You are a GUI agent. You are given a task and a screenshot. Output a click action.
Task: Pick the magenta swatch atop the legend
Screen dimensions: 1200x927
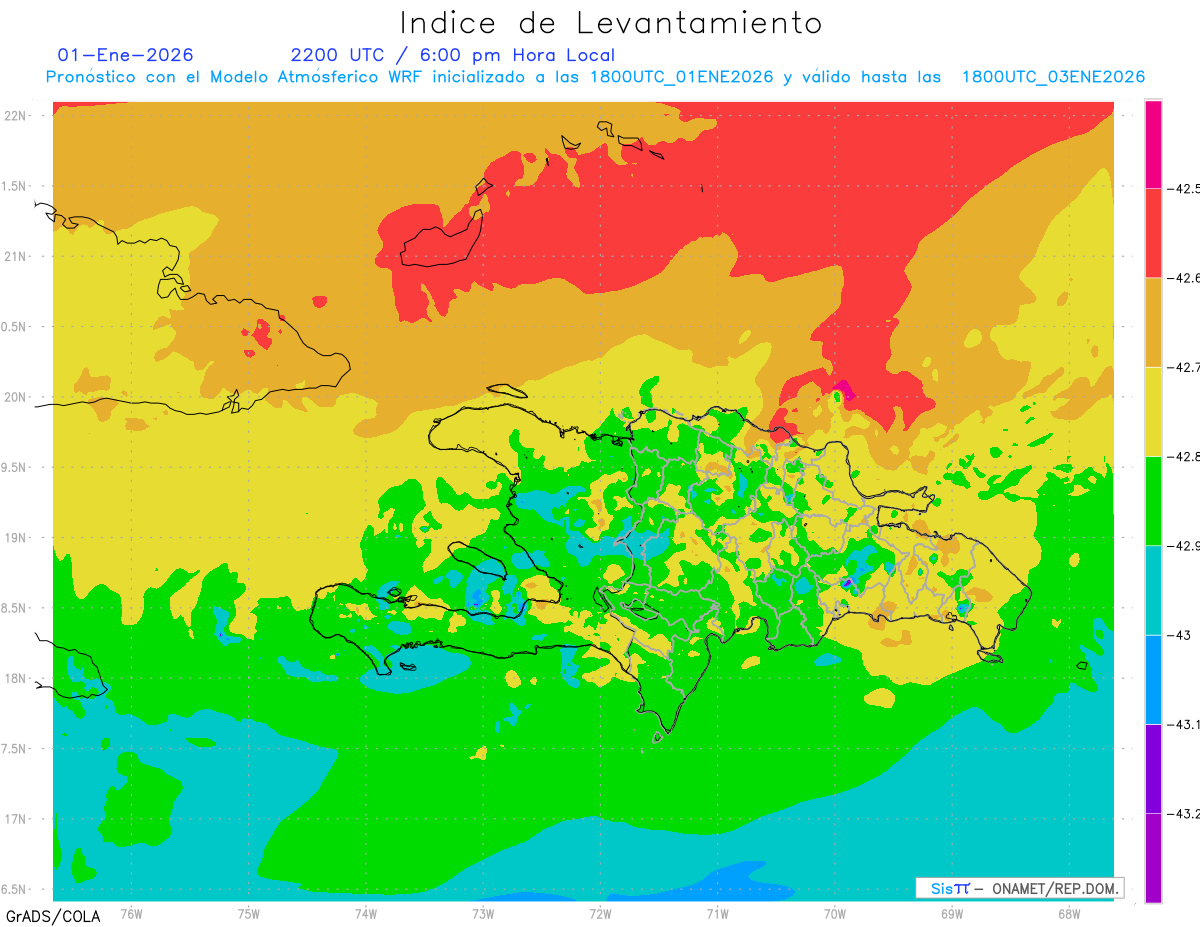click(1153, 144)
